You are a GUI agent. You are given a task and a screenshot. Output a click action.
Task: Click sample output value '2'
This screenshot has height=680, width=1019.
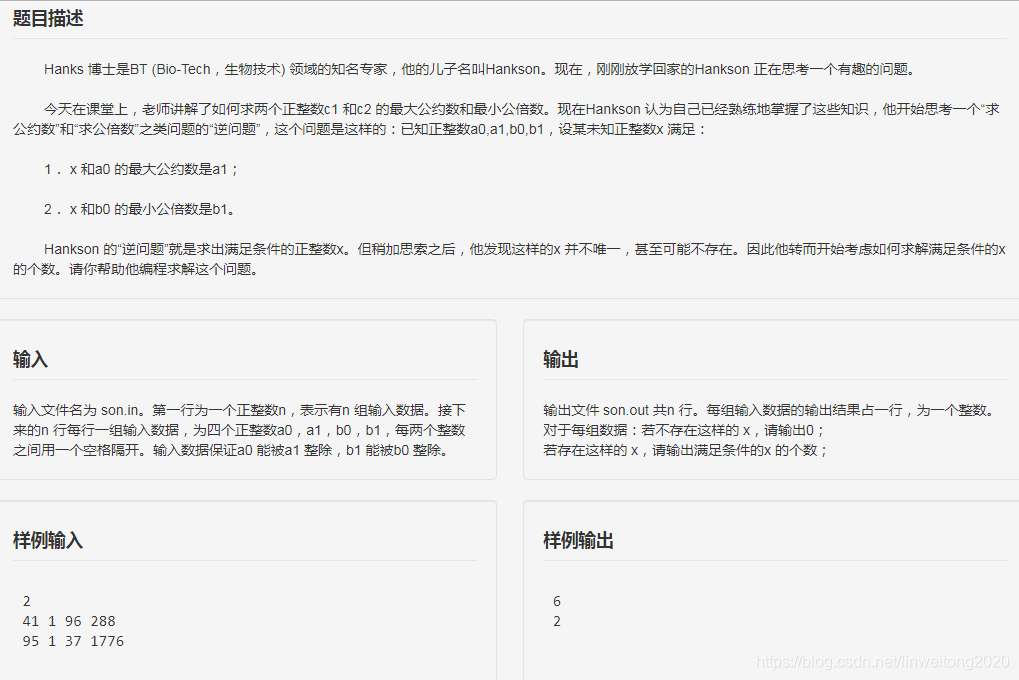click(557, 621)
